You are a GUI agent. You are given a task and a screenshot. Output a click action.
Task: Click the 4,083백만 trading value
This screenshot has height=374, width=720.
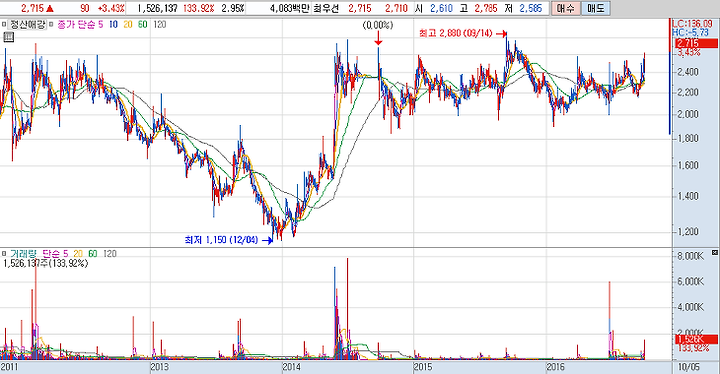(290, 9)
